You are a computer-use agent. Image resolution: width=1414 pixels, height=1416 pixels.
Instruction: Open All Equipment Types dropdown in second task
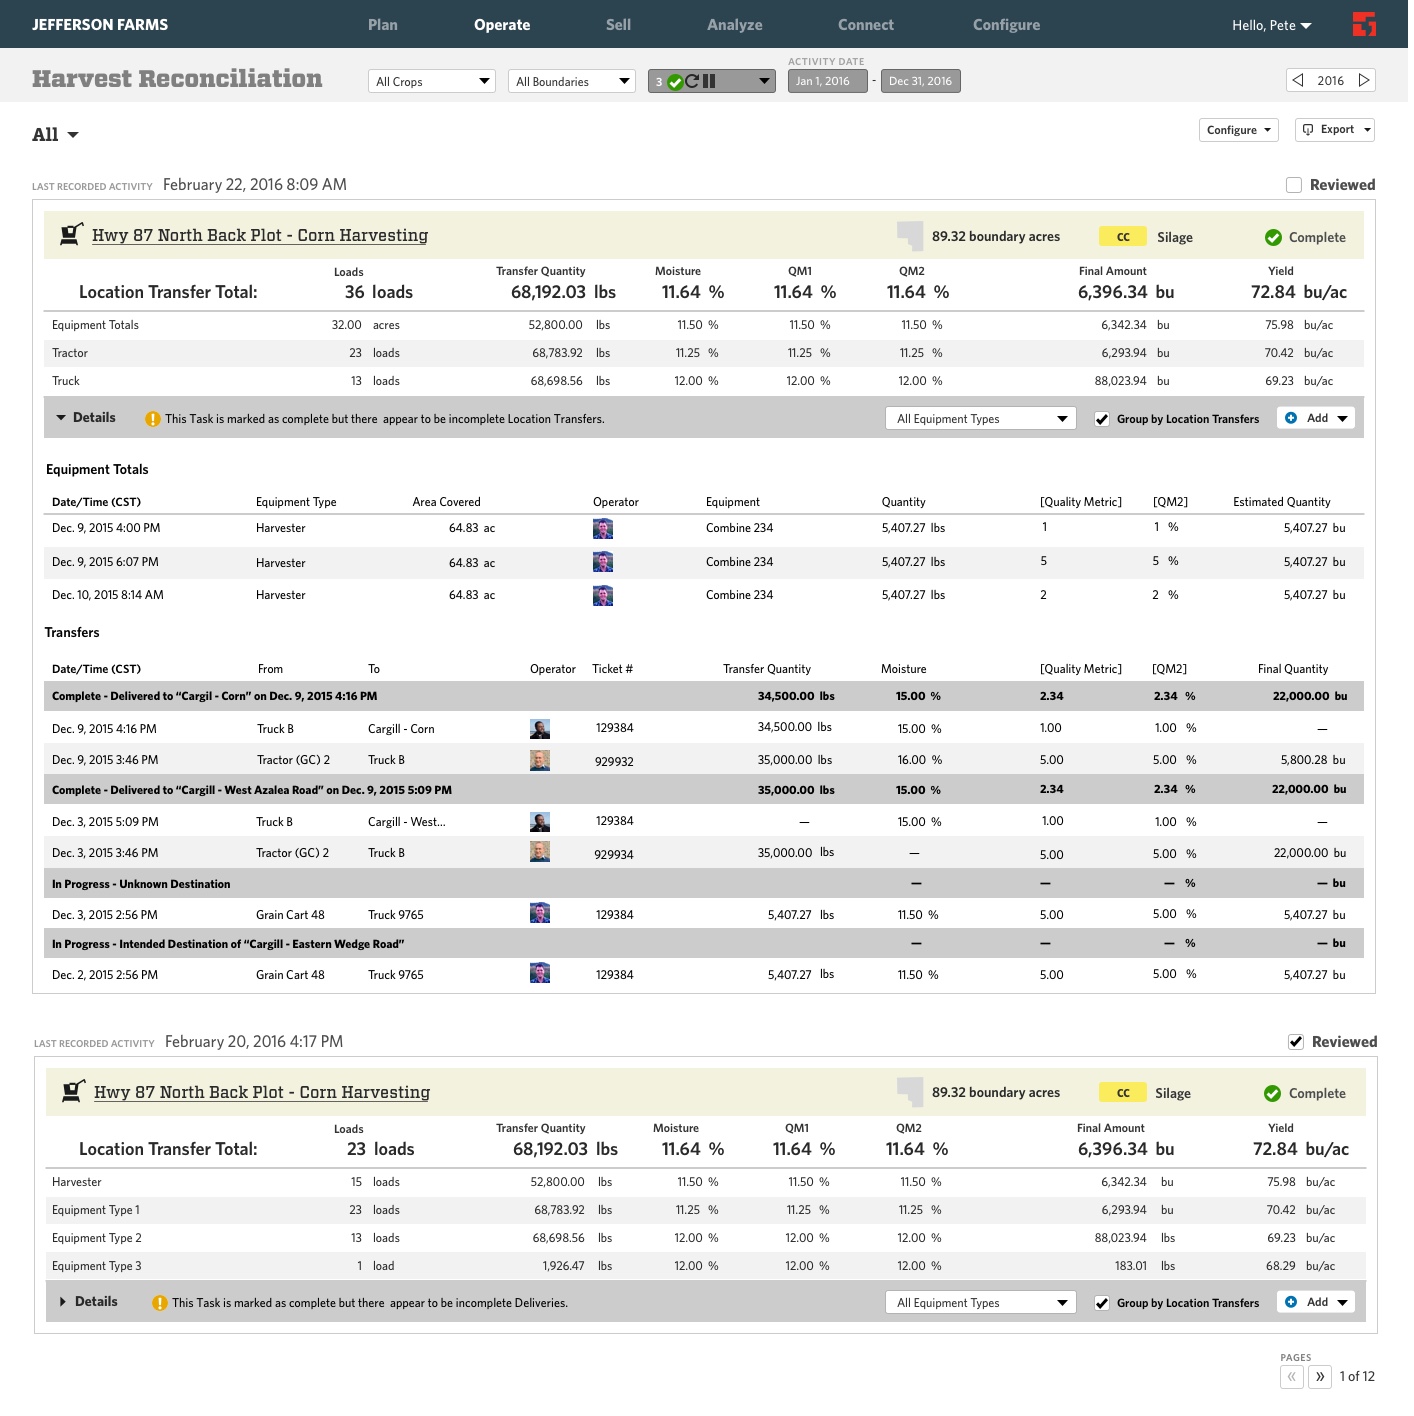click(981, 1303)
